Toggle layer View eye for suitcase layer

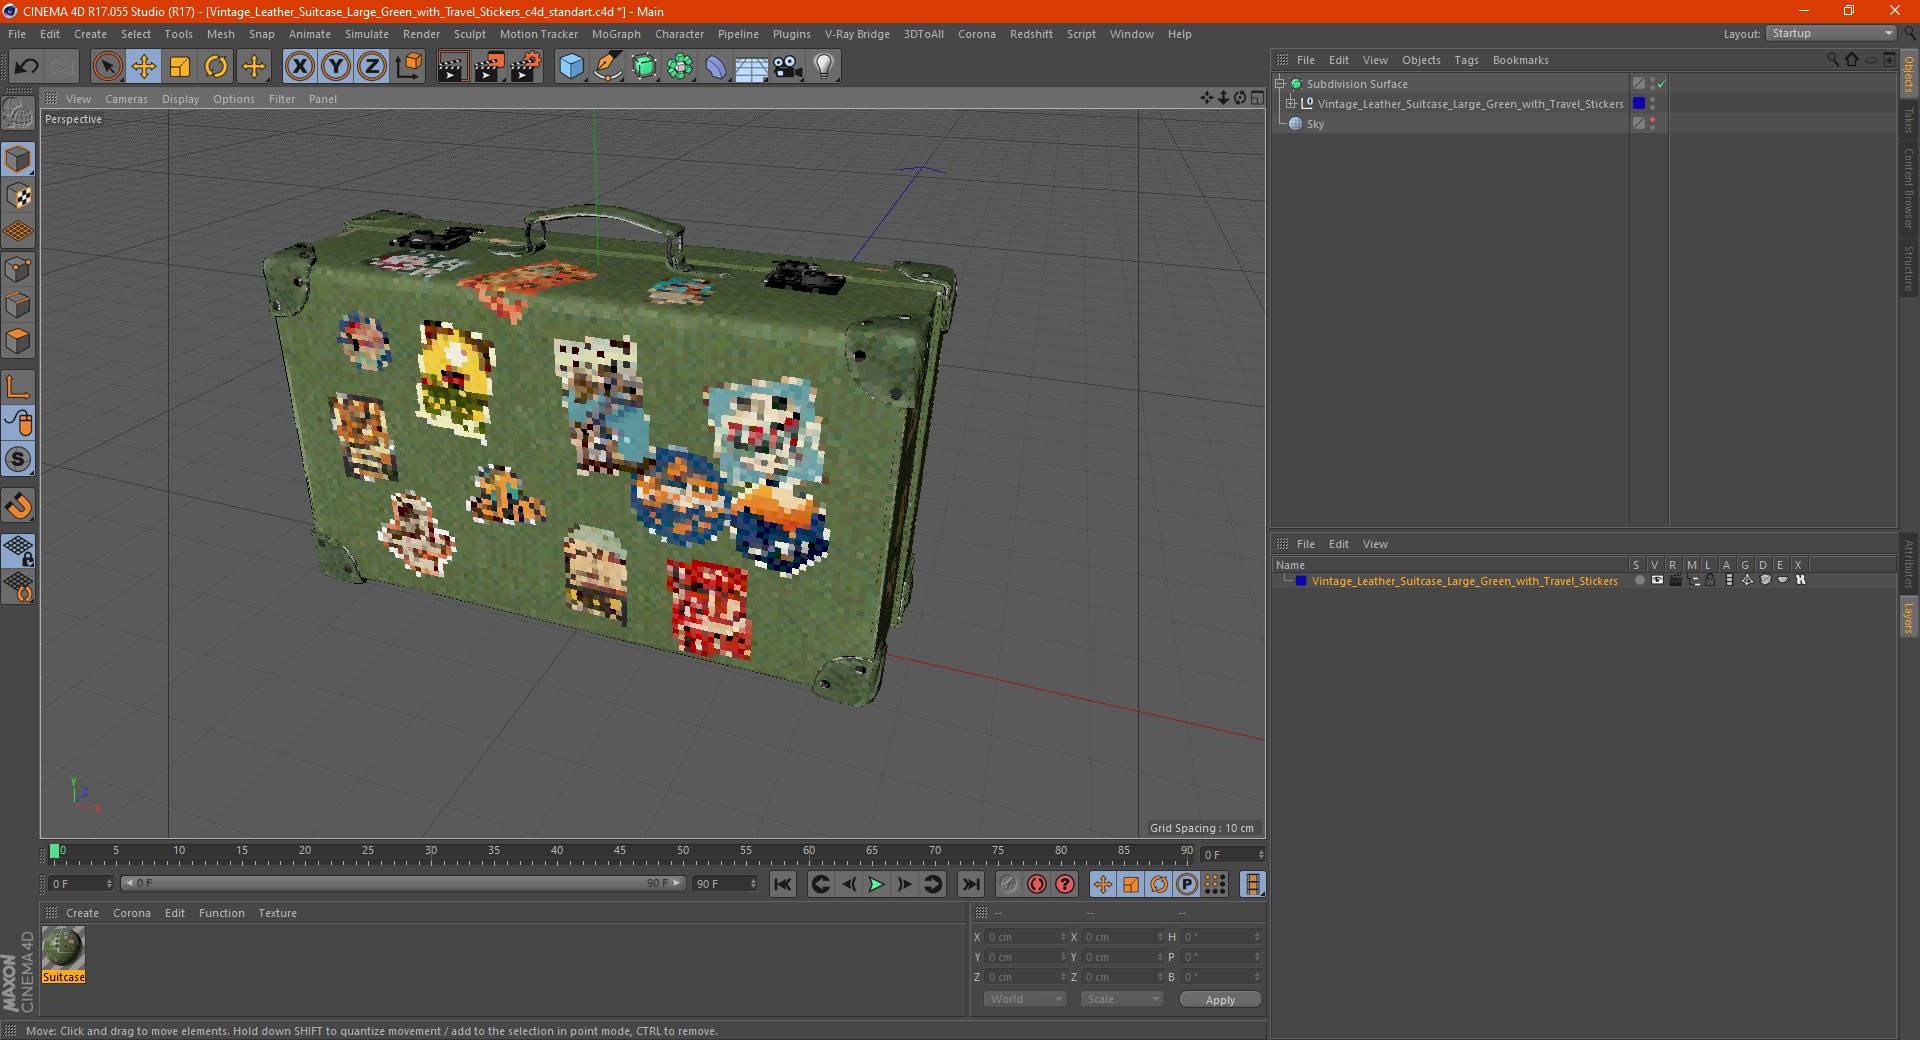[x=1657, y=580]
